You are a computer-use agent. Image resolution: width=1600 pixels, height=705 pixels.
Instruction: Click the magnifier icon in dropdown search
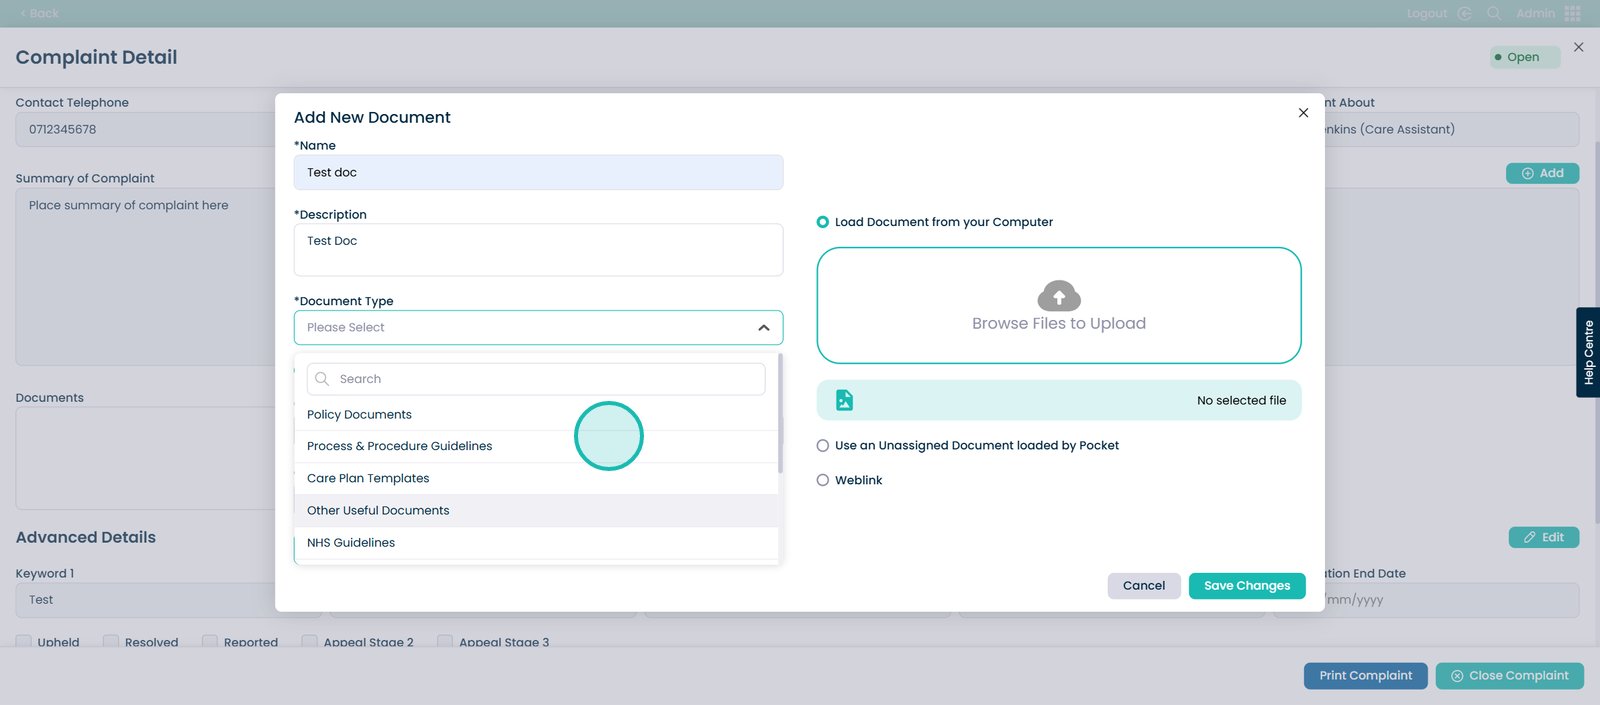coord(322,379)
